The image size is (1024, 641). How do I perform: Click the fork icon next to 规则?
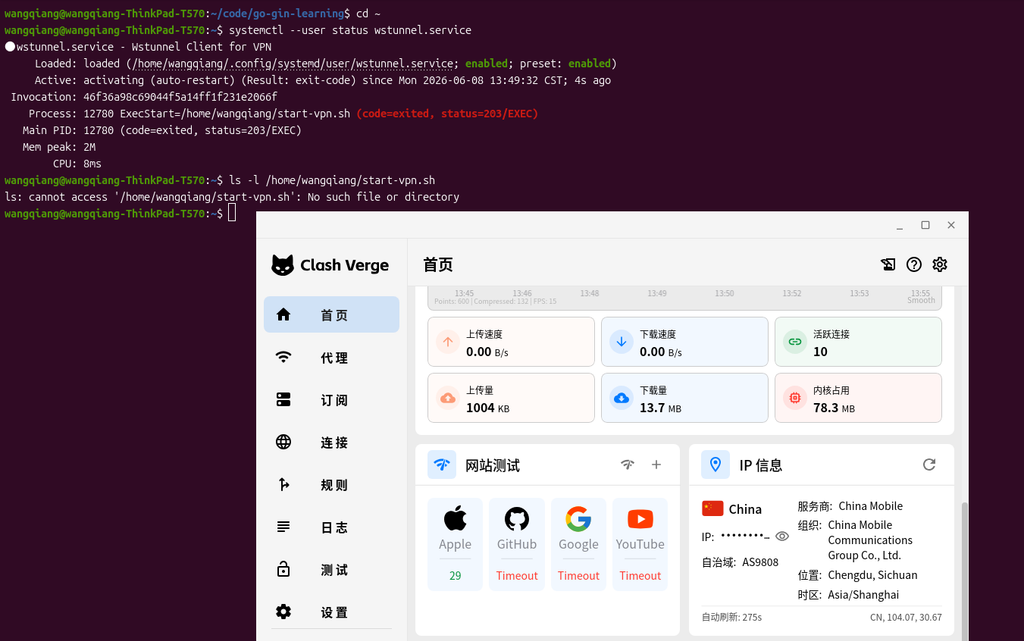point(283,484)
